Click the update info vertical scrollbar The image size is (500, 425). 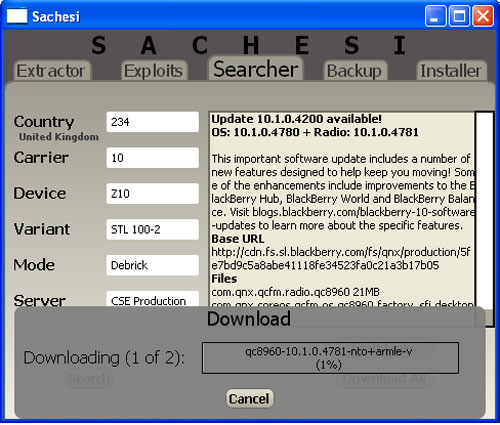click(484, 218)
